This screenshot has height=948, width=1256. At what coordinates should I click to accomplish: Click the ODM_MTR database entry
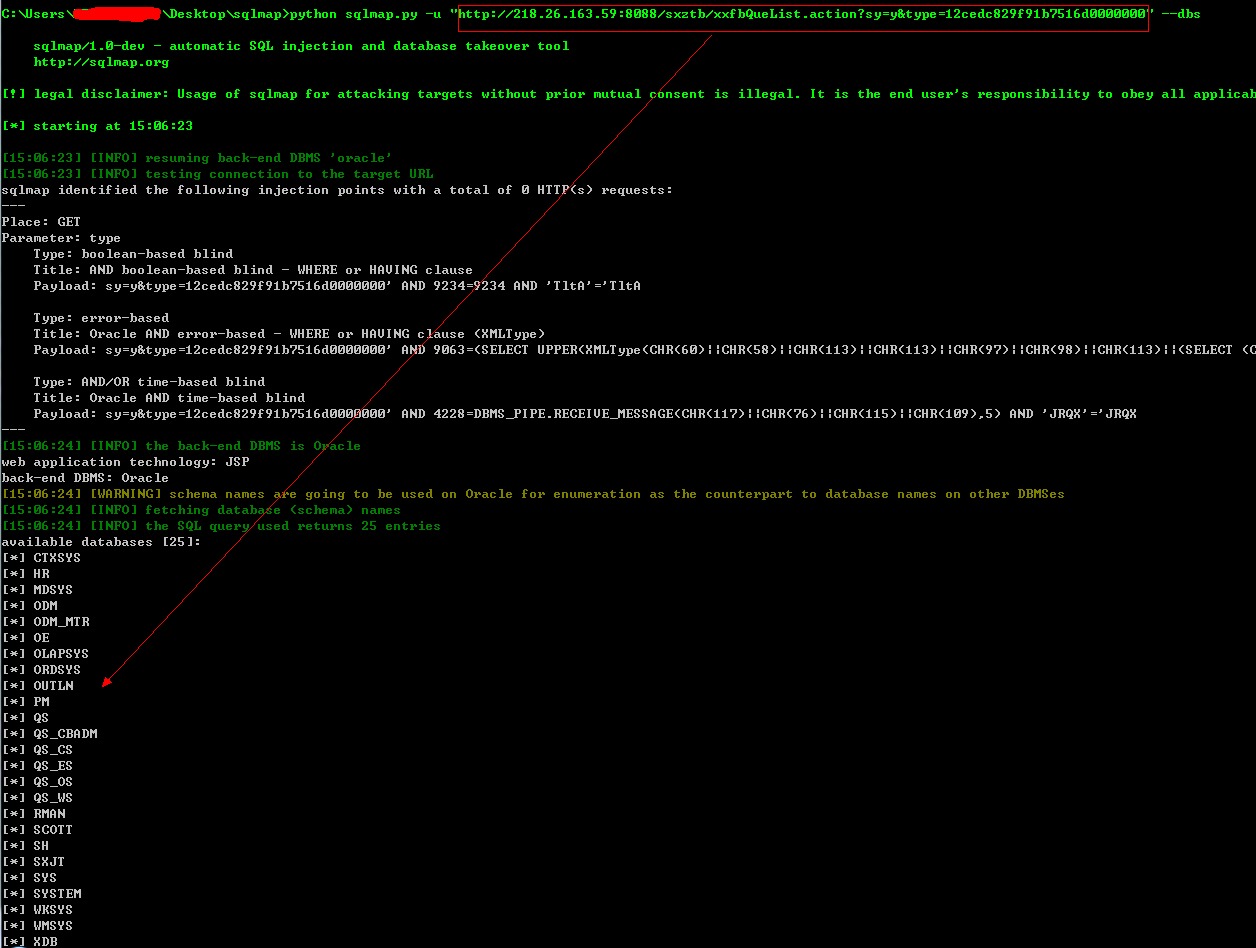[45, 622]
